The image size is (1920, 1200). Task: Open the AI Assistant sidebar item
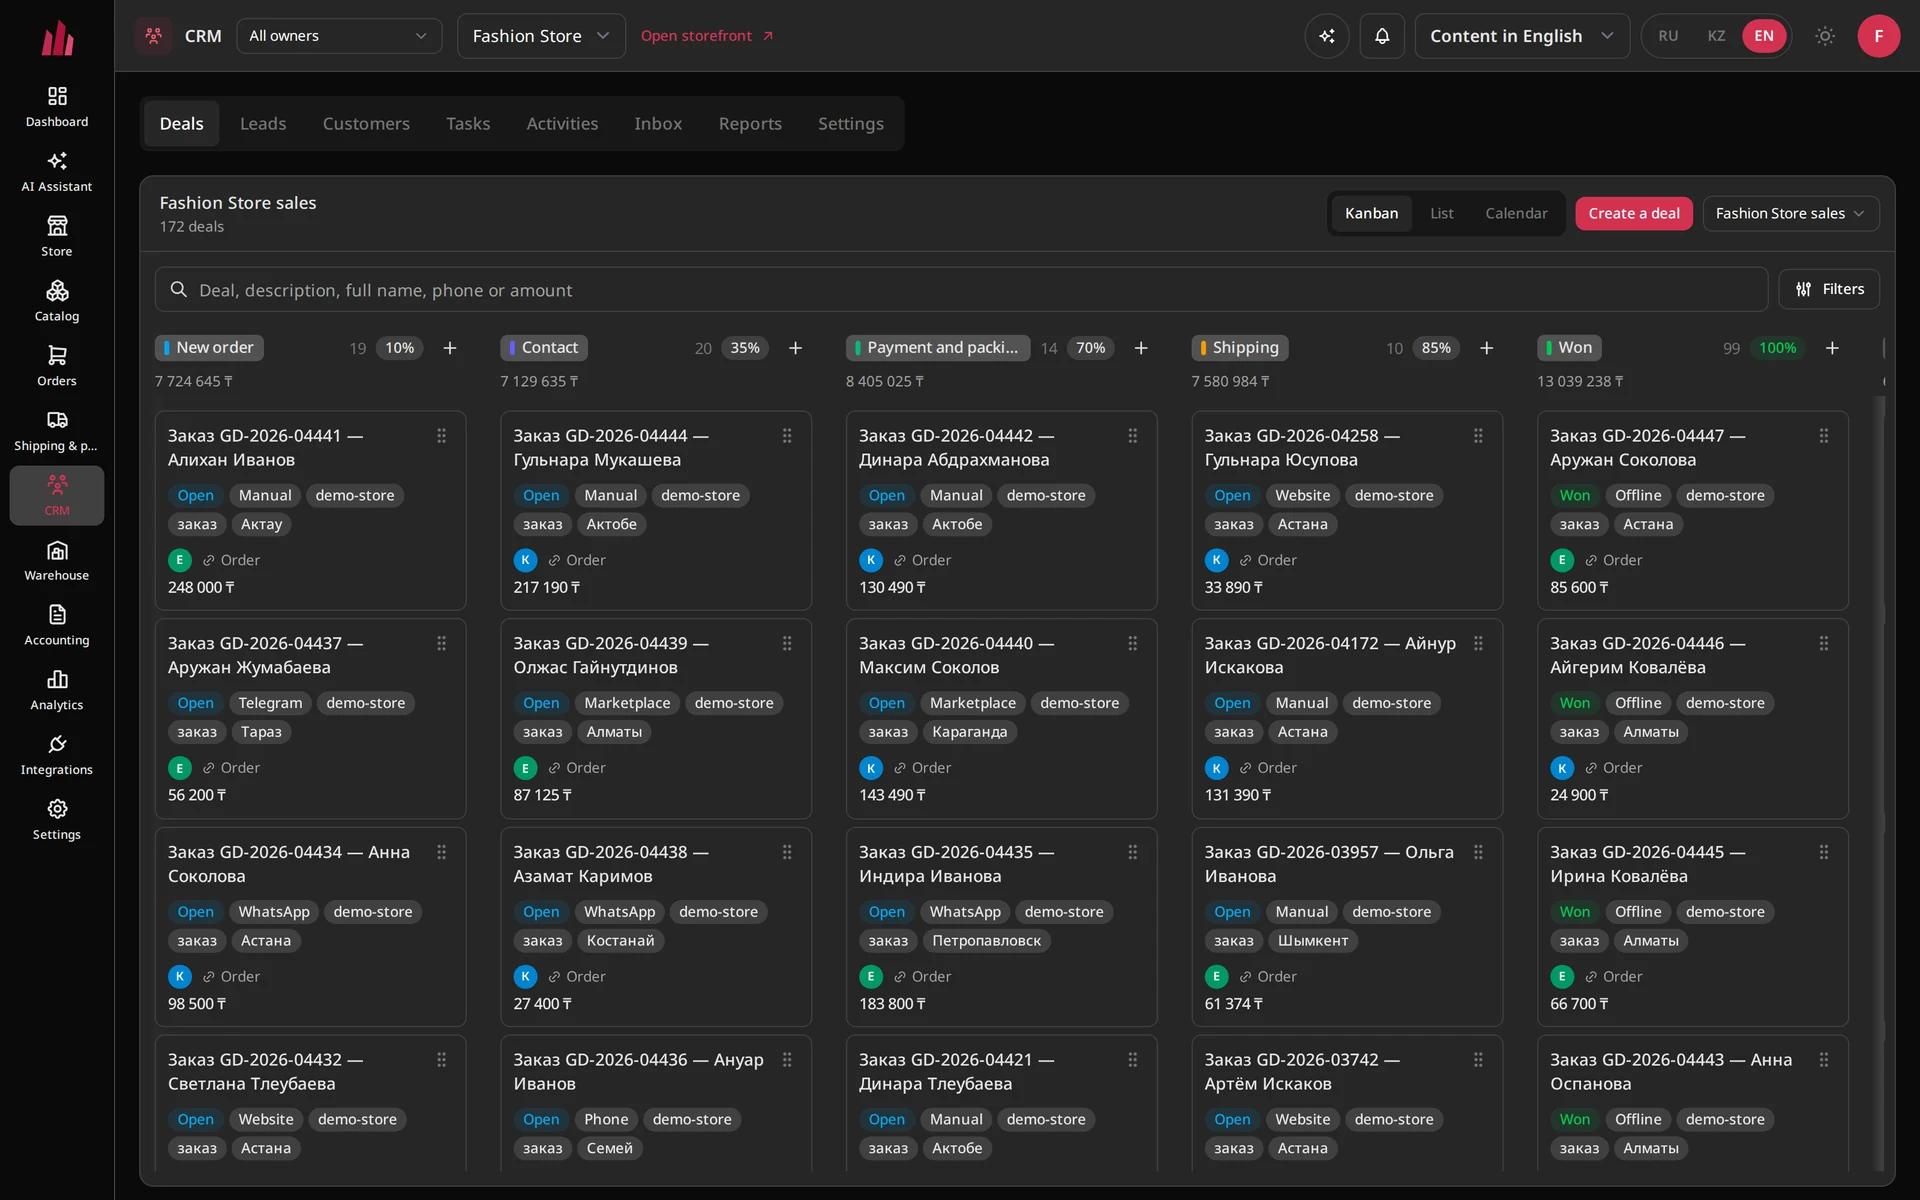click(57, 172)
